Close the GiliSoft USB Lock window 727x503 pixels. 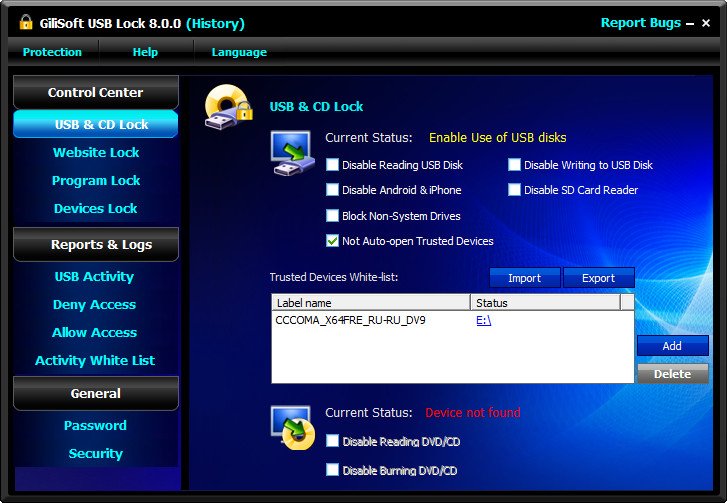[x=706, y=23]
